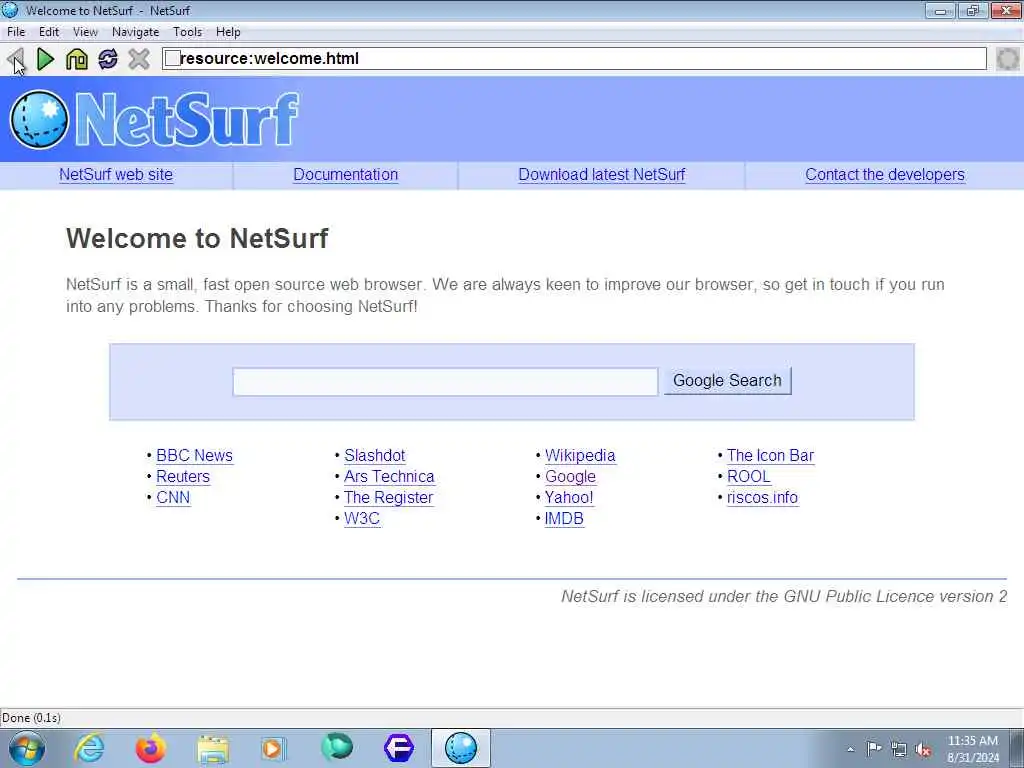Click the muted volume tray icon
Viewport: 1024px width, 768px height.
923,750
